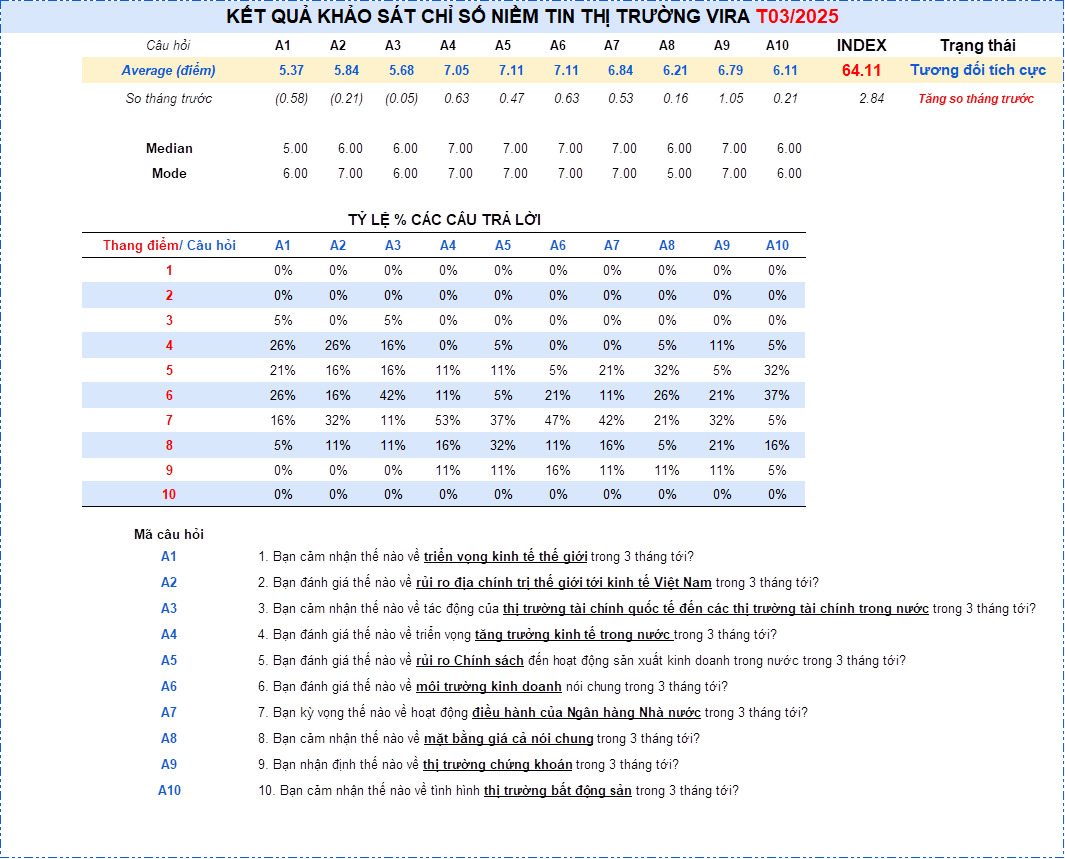Click the month change value (0.58)
This screenshot has width=1065, height=859.
point(291,98)
